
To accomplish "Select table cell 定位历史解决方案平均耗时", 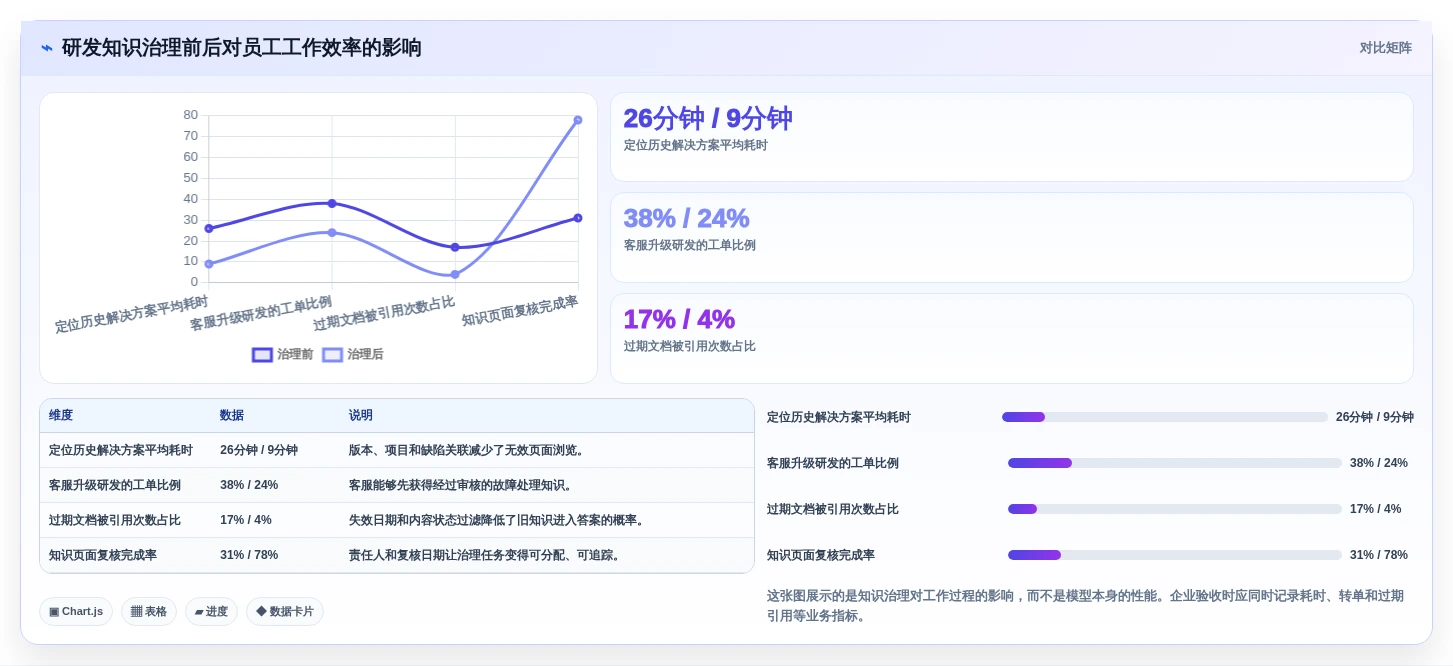I will 121,450.
